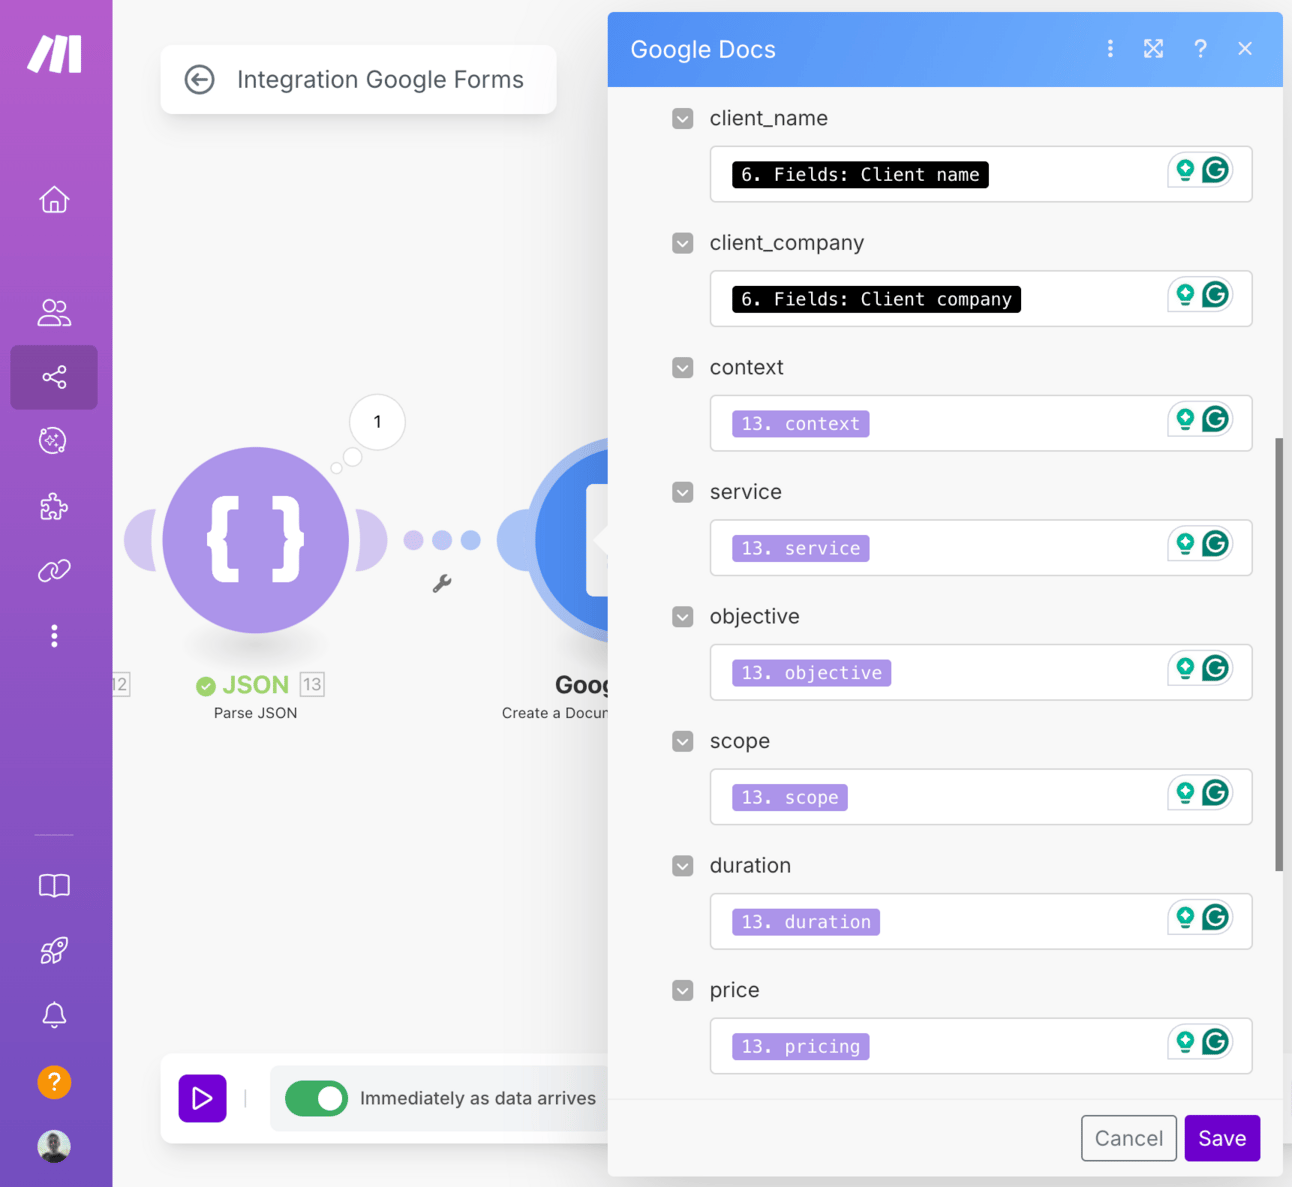Open the Notifications bell icon
The width and height of the screenshot is (1292, 1187).
pos(54,1015)
